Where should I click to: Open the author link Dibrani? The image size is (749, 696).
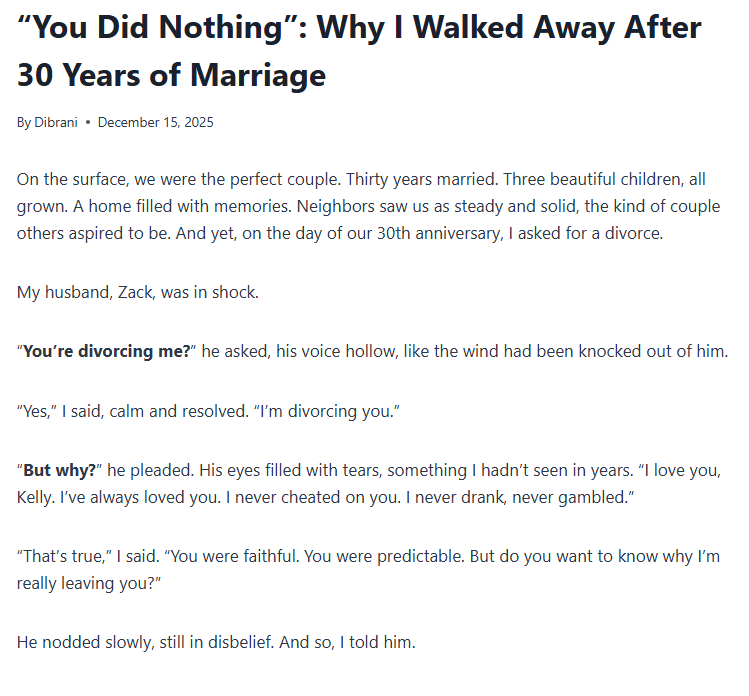pos(58,123)
